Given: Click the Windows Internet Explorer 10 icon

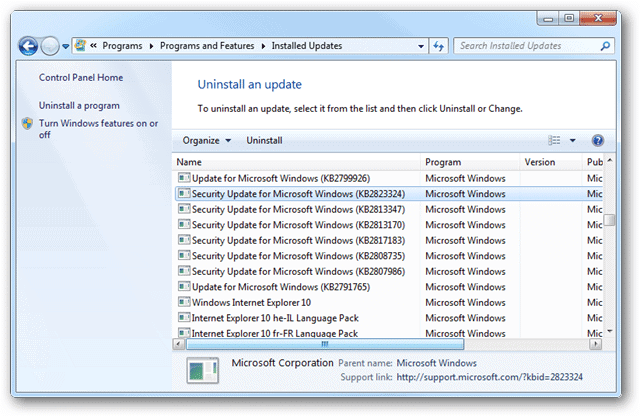Looking at the screenshot, I should pyautogui.click(x=184, y=302).
